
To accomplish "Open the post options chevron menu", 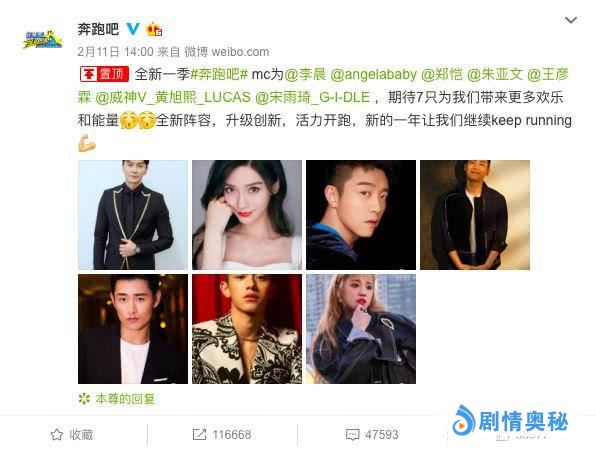I will coord(571,20).
